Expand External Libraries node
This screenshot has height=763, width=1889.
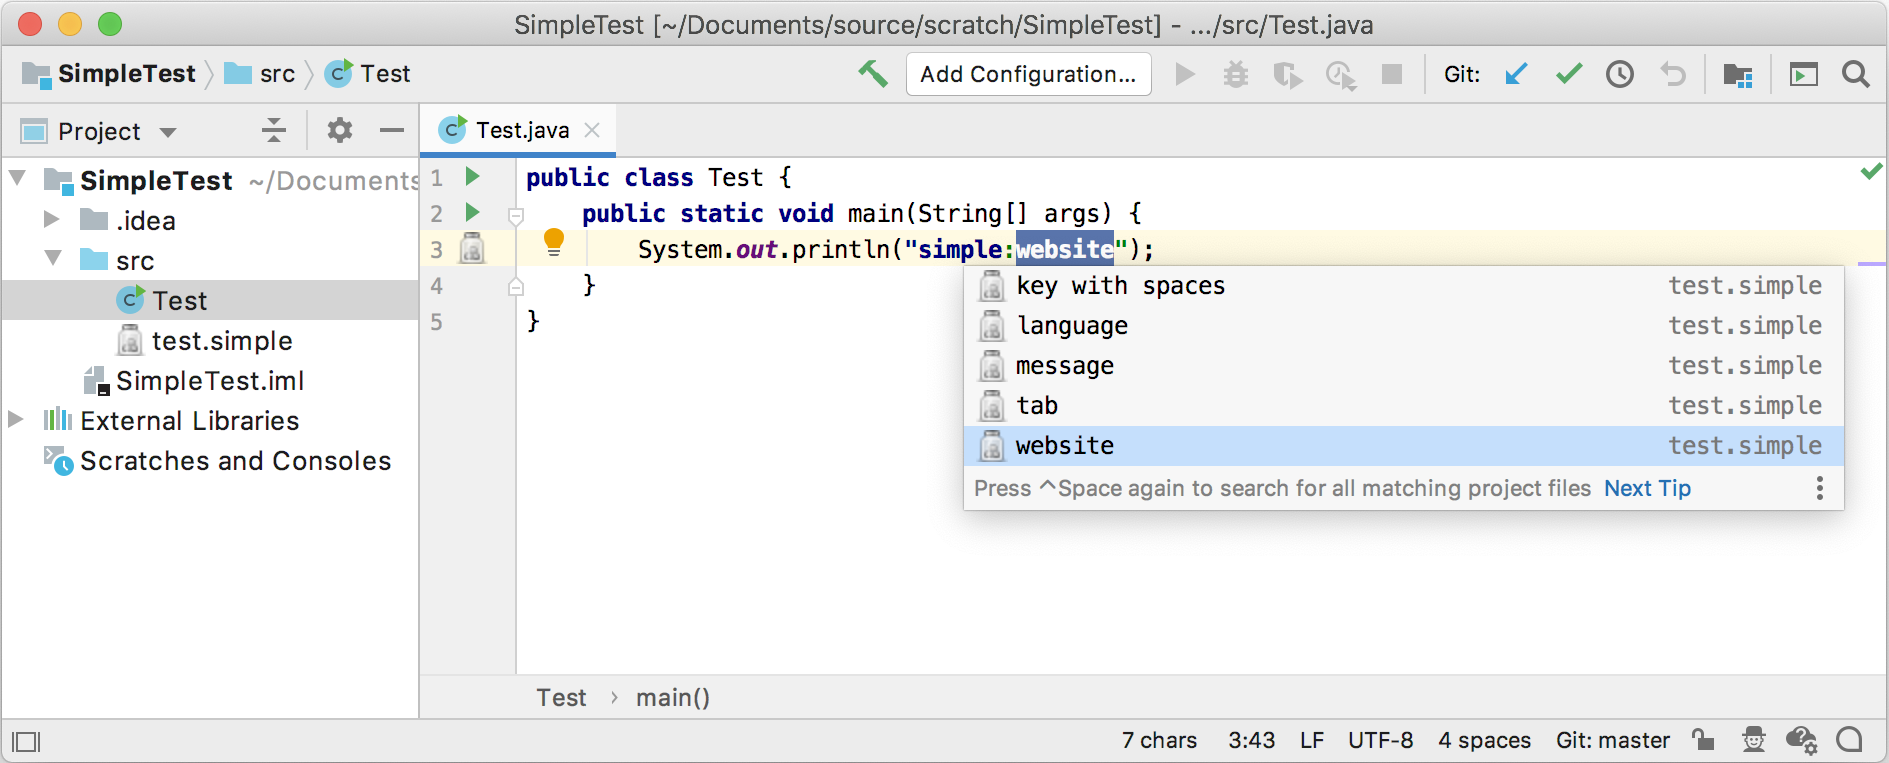[x=16, y=419]
